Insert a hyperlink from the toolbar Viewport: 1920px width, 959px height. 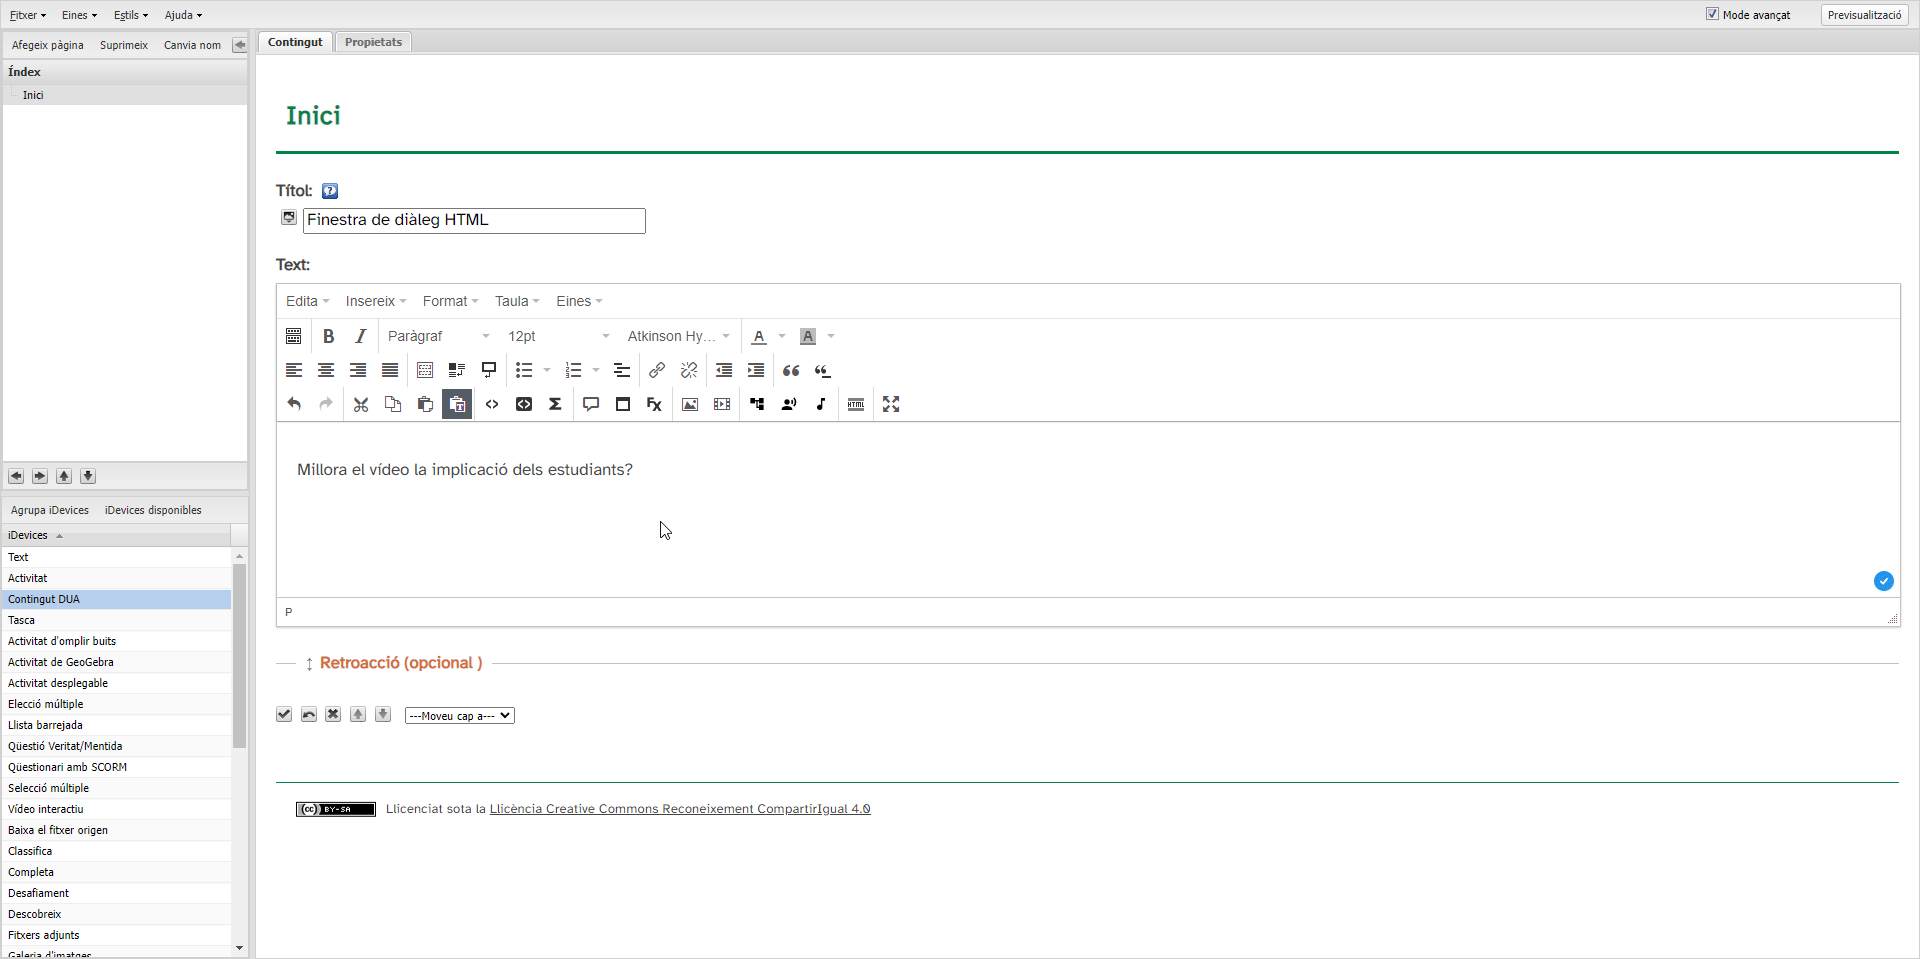coord(657,370)
